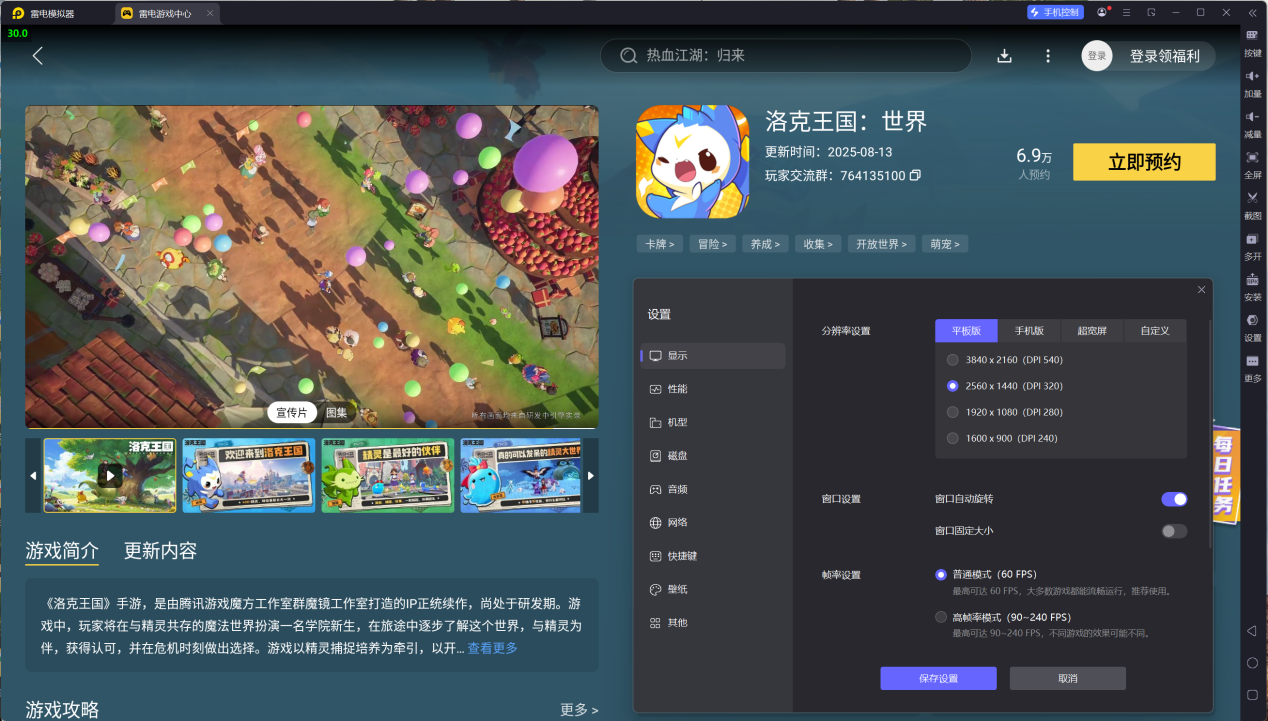The width and height of the screenshot is (1268, 721).
Task: Click the 登录领福利 button
Action: click(1164, 56)
